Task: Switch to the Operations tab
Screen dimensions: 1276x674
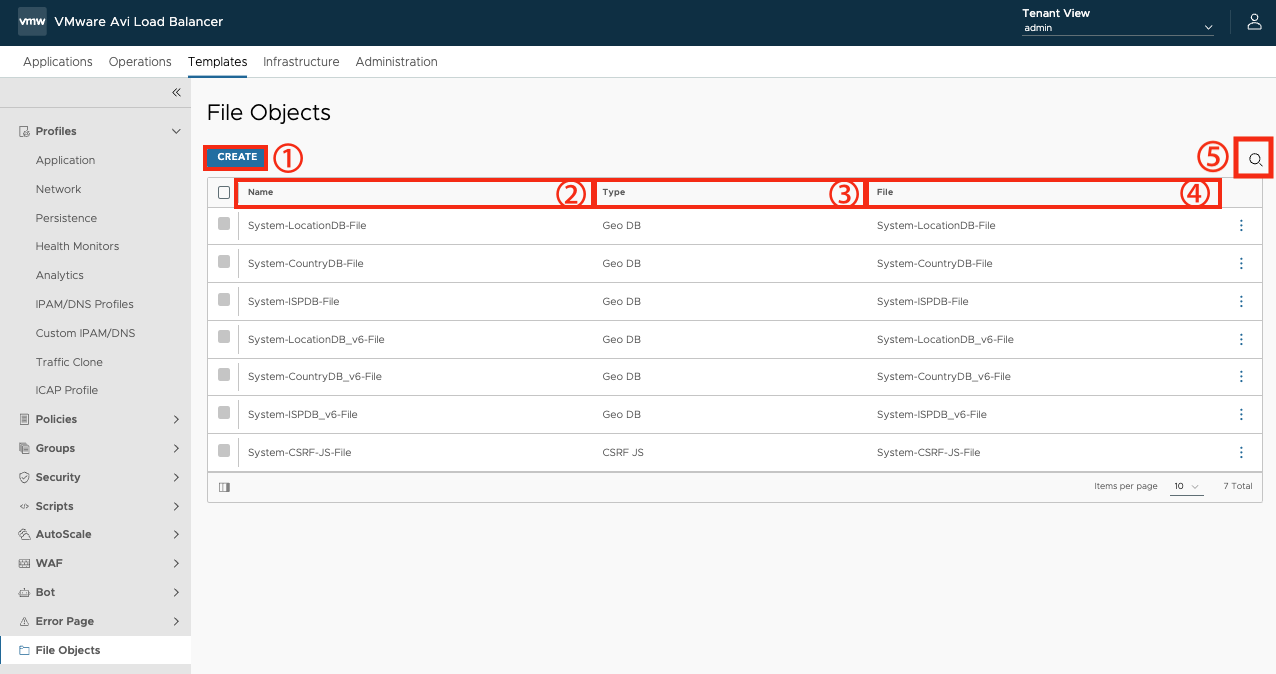Action: tap(140, 62)
